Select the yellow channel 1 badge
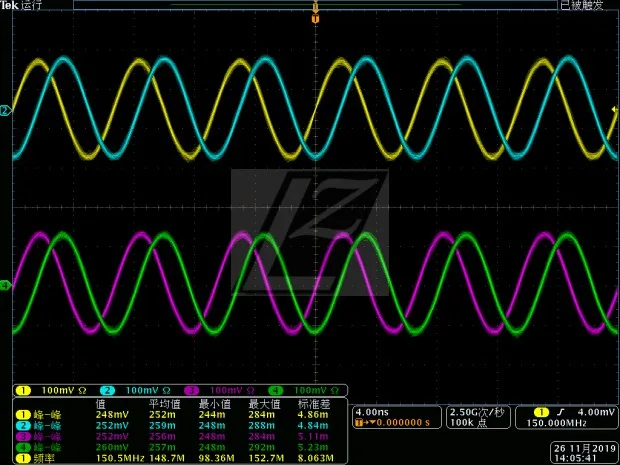The height and width of the screenshot is (465, 620). [23, 391]
